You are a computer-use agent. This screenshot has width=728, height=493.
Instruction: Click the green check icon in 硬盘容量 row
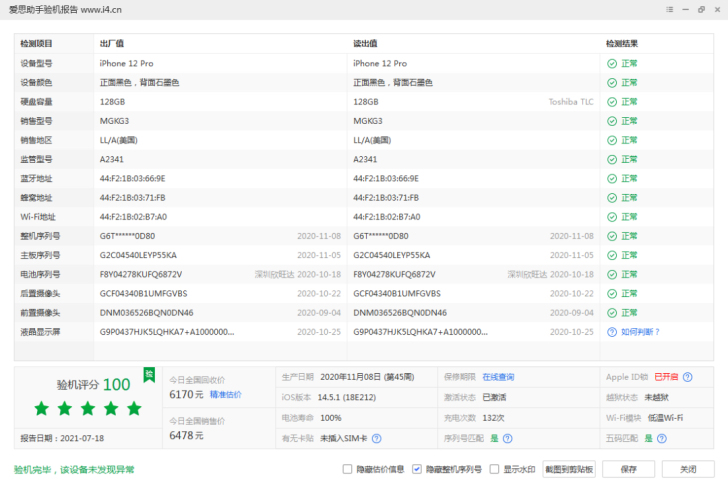(x=612, y=102)
